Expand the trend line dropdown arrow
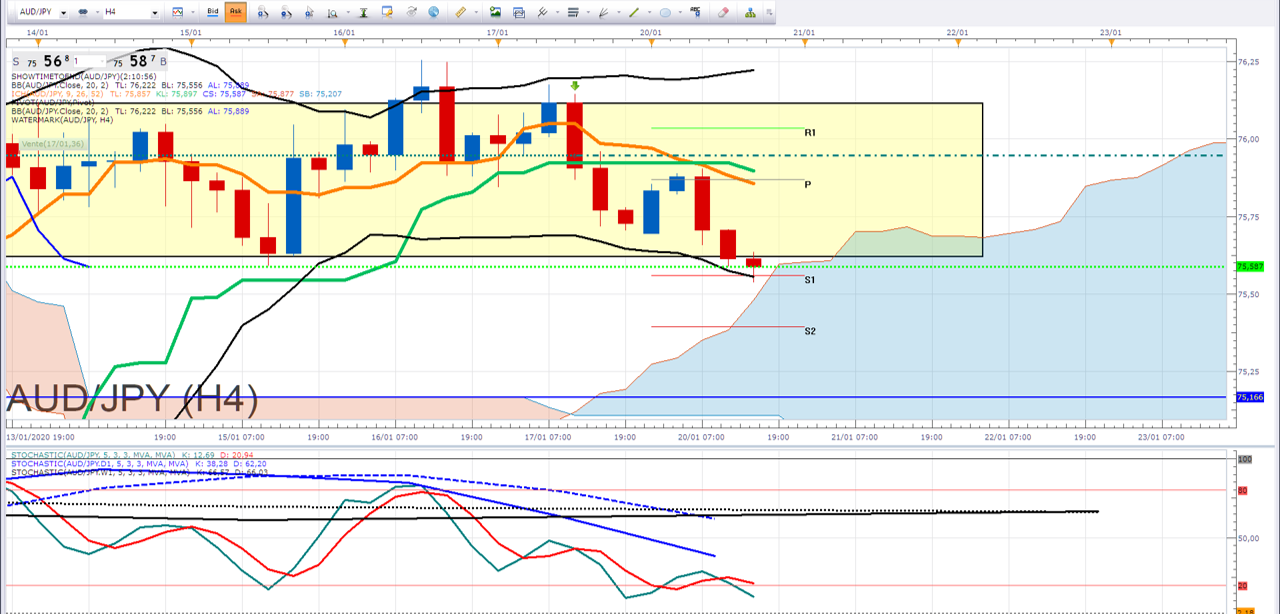 [649, 12]
